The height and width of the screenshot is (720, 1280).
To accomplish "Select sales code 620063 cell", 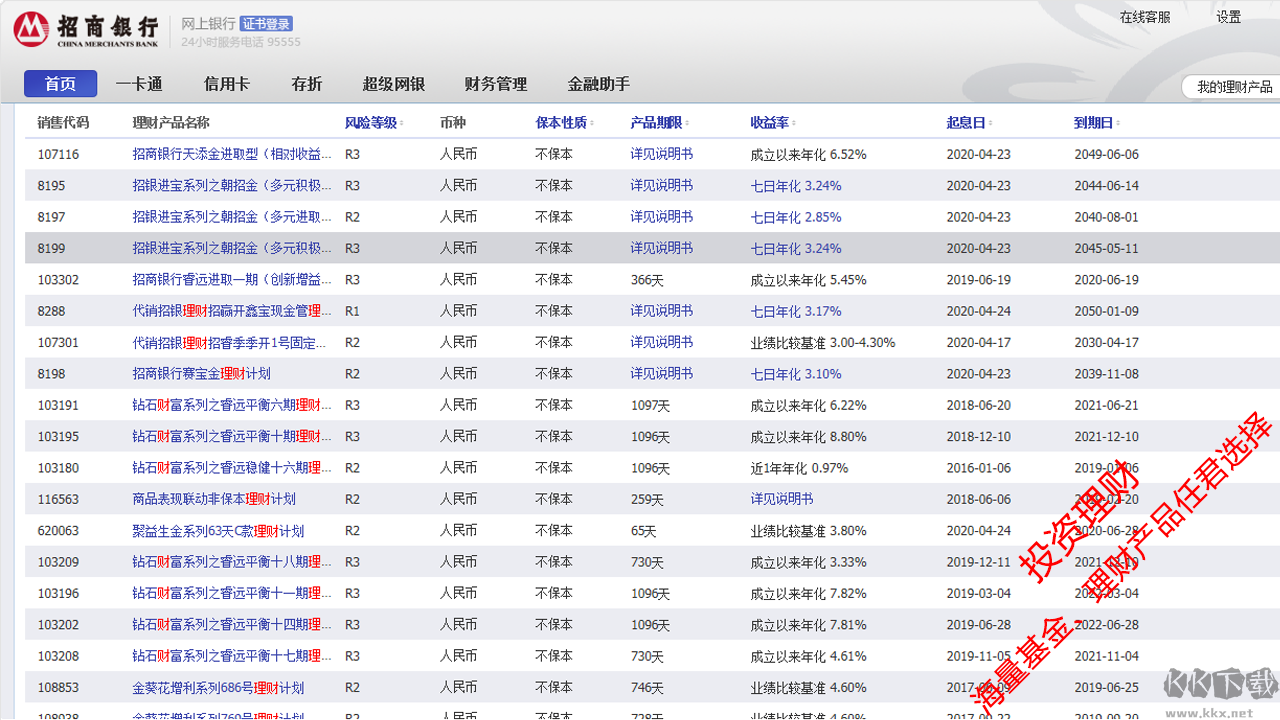I will (x=58, y=531).
